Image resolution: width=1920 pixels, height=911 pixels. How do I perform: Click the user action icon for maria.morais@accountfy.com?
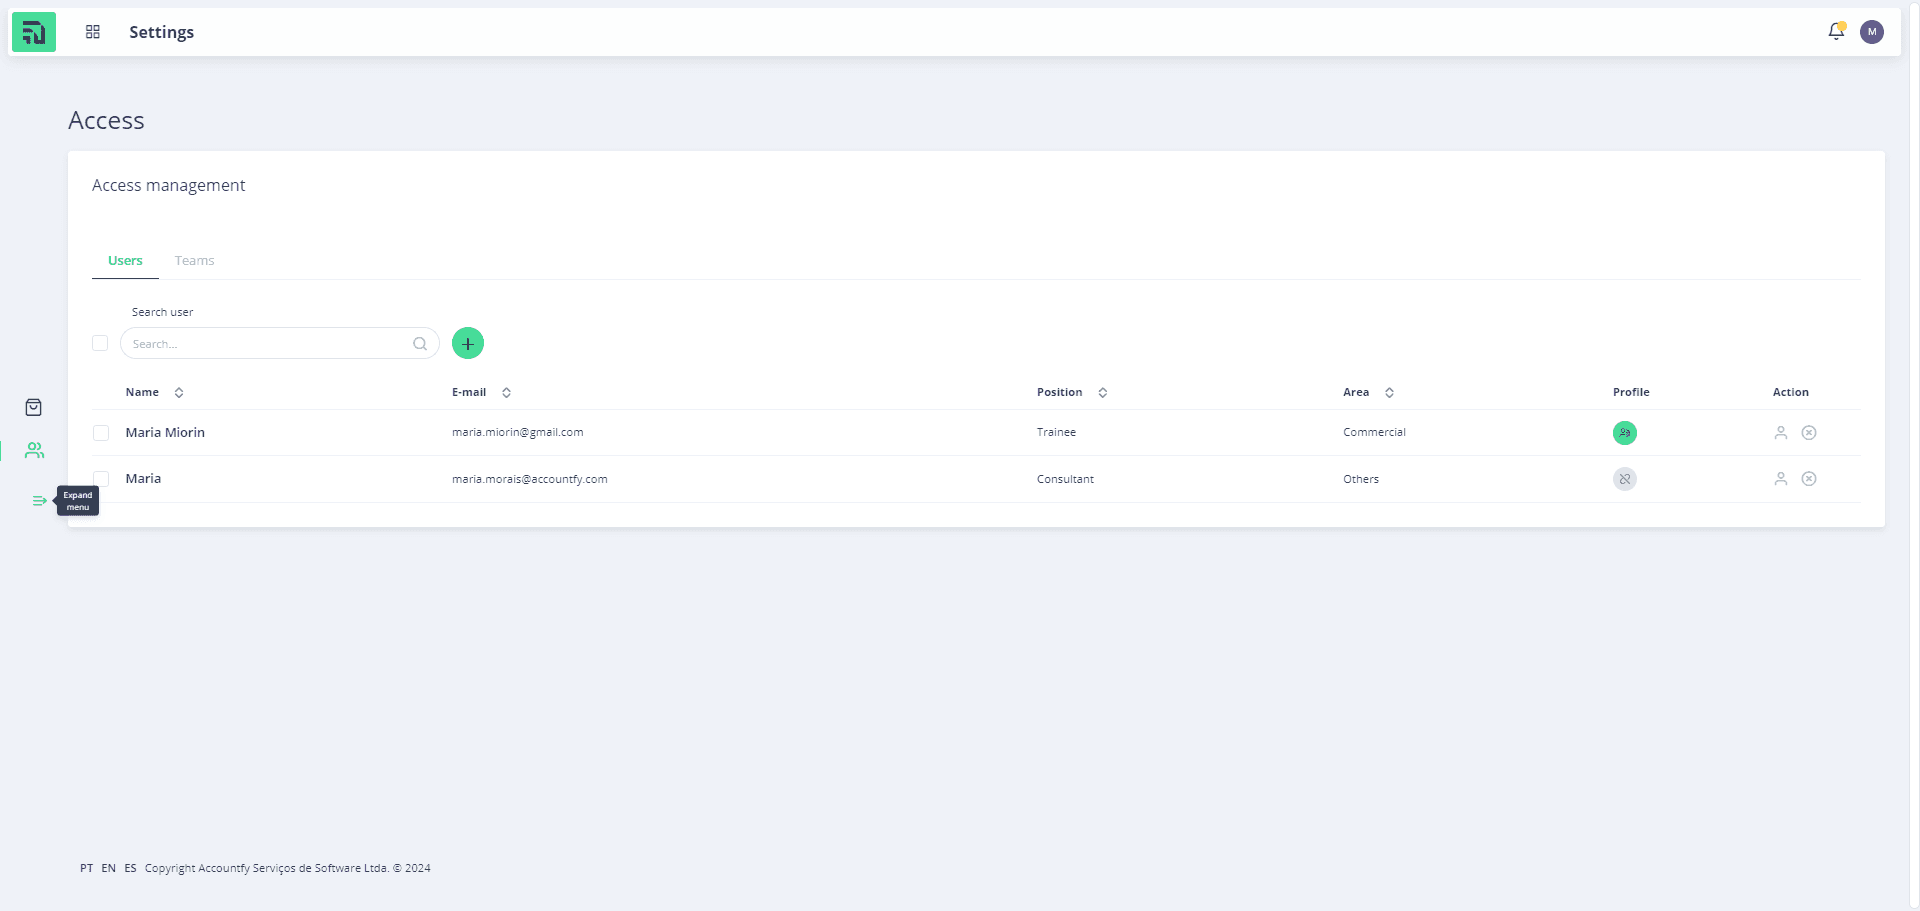tap(1781, 479)
